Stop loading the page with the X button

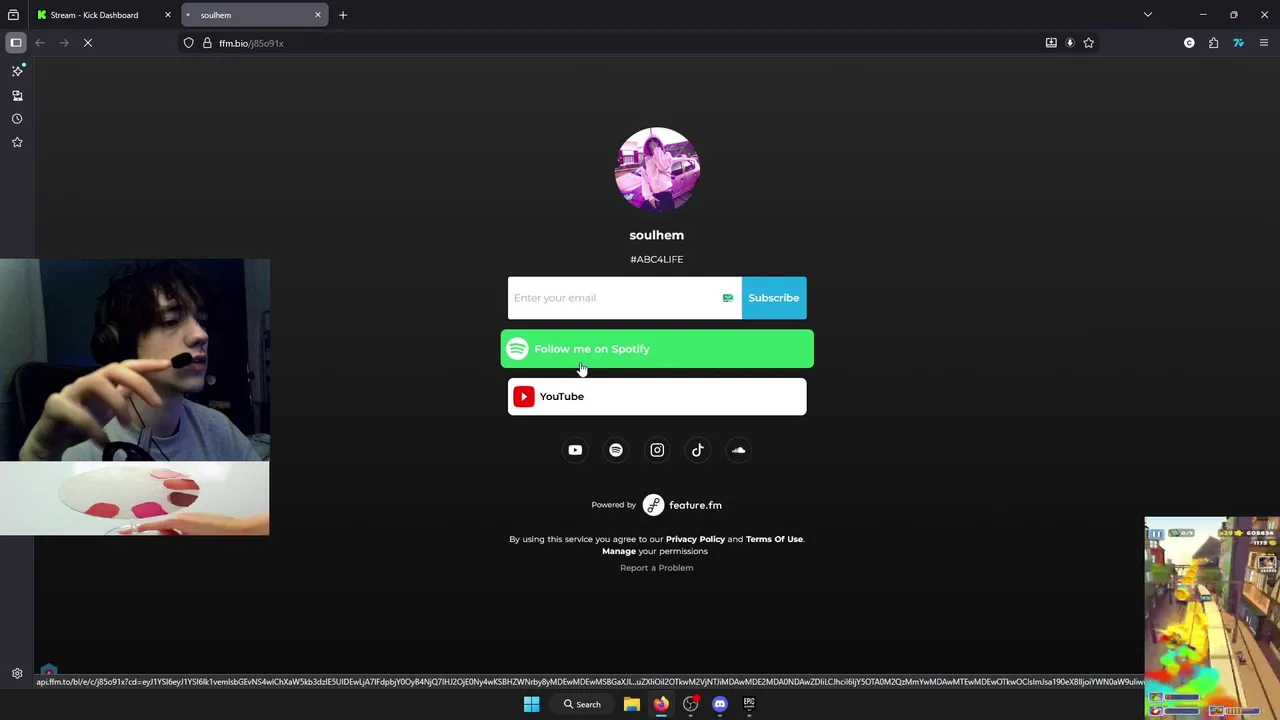point(87,43)
